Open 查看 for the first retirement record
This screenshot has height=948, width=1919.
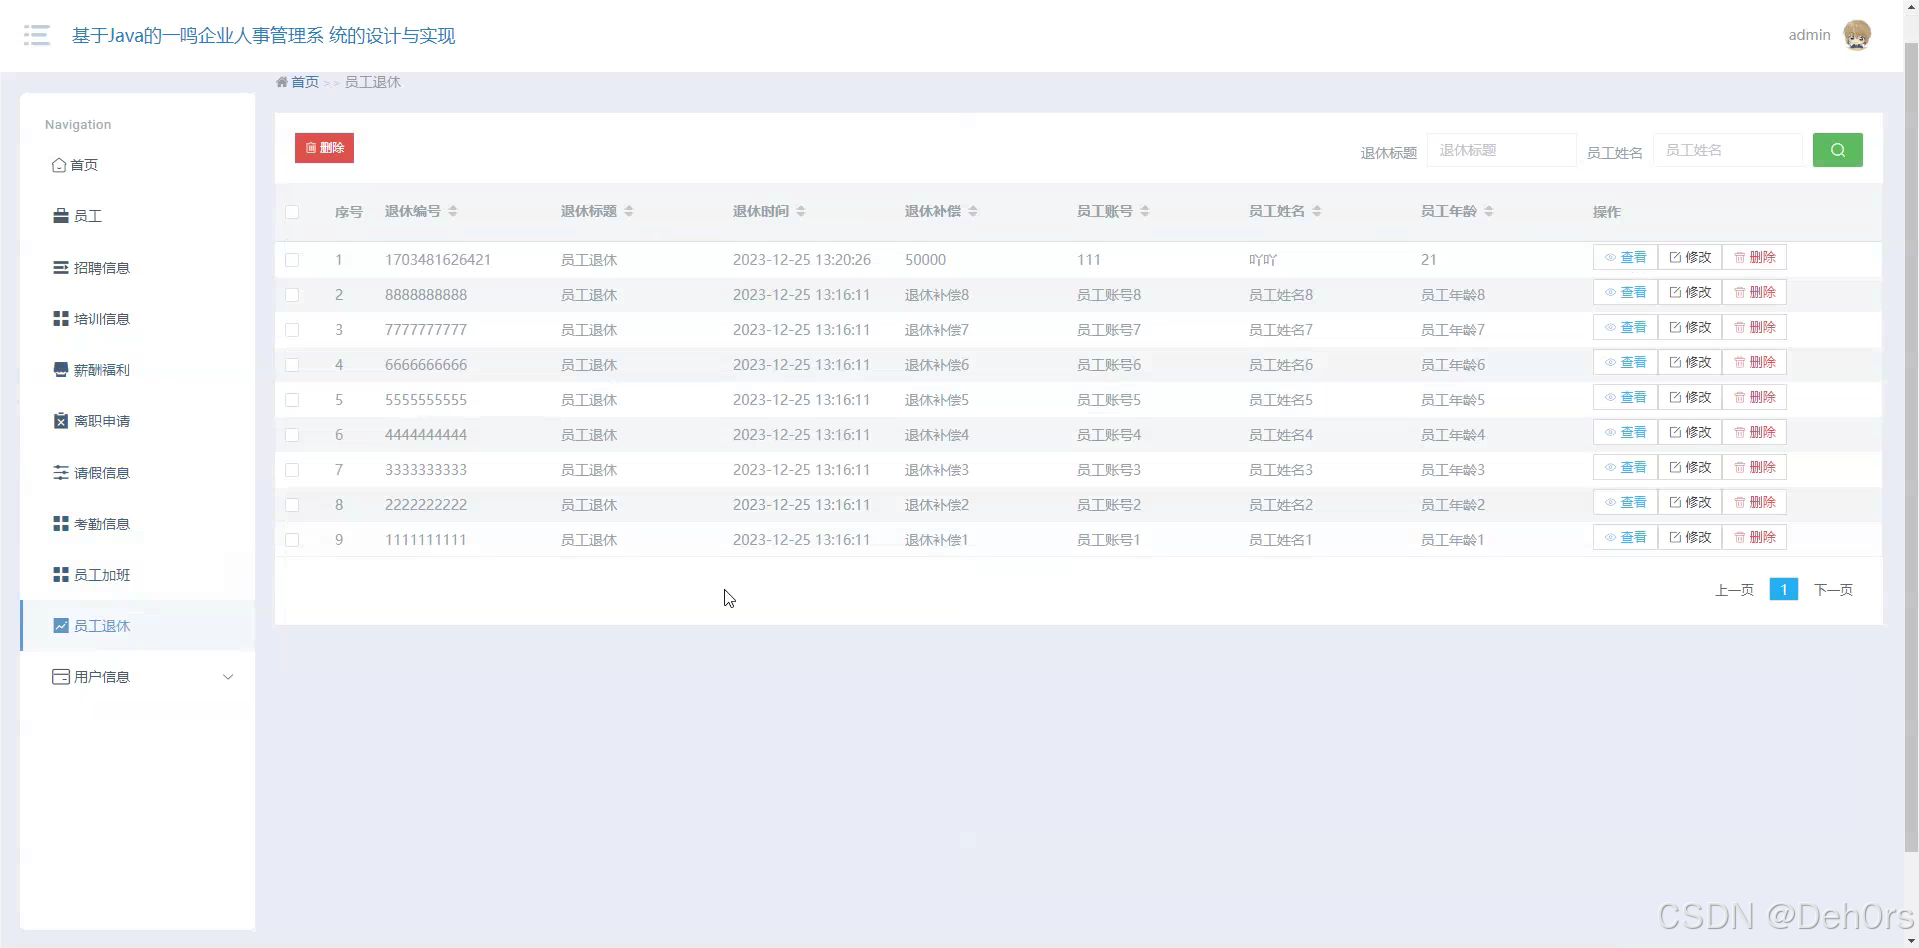[x=1625, y=257]
